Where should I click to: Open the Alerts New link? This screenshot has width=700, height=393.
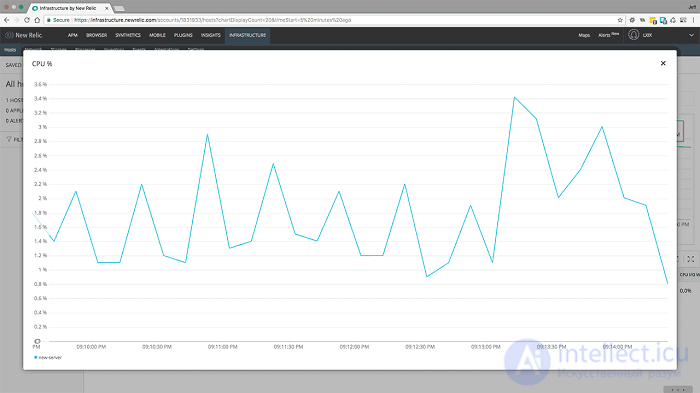[608, 34]
